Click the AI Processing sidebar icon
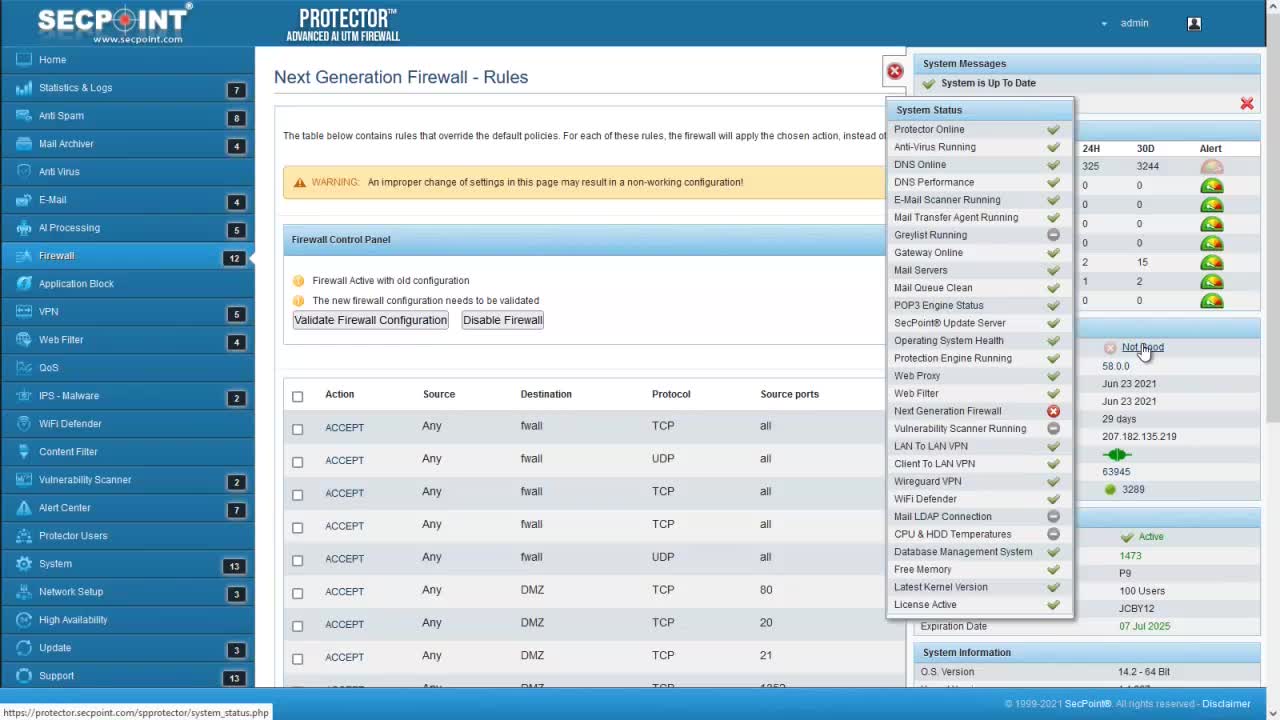Screen dimensions: 1280x720 [x=24, y=228]
